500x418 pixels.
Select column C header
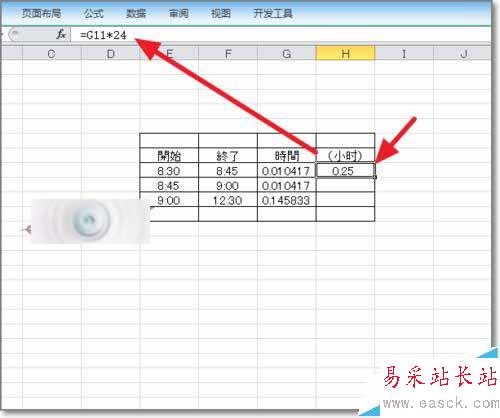(52, 53)
